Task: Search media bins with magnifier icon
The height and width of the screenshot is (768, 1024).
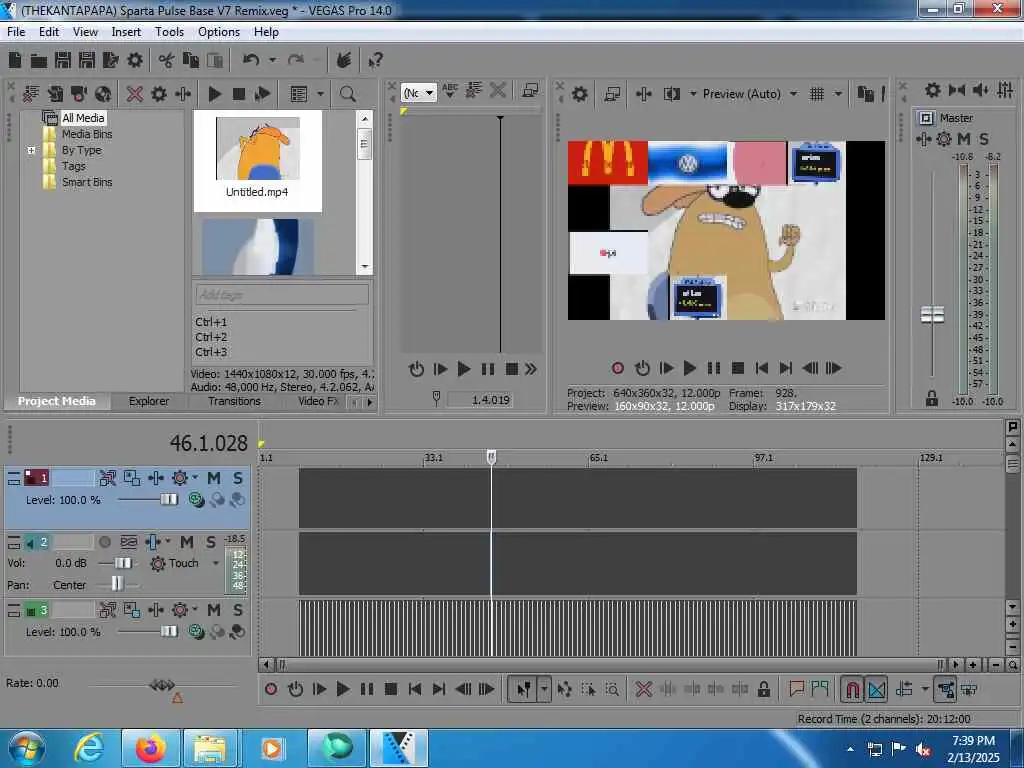Action: tap(347, 94)
